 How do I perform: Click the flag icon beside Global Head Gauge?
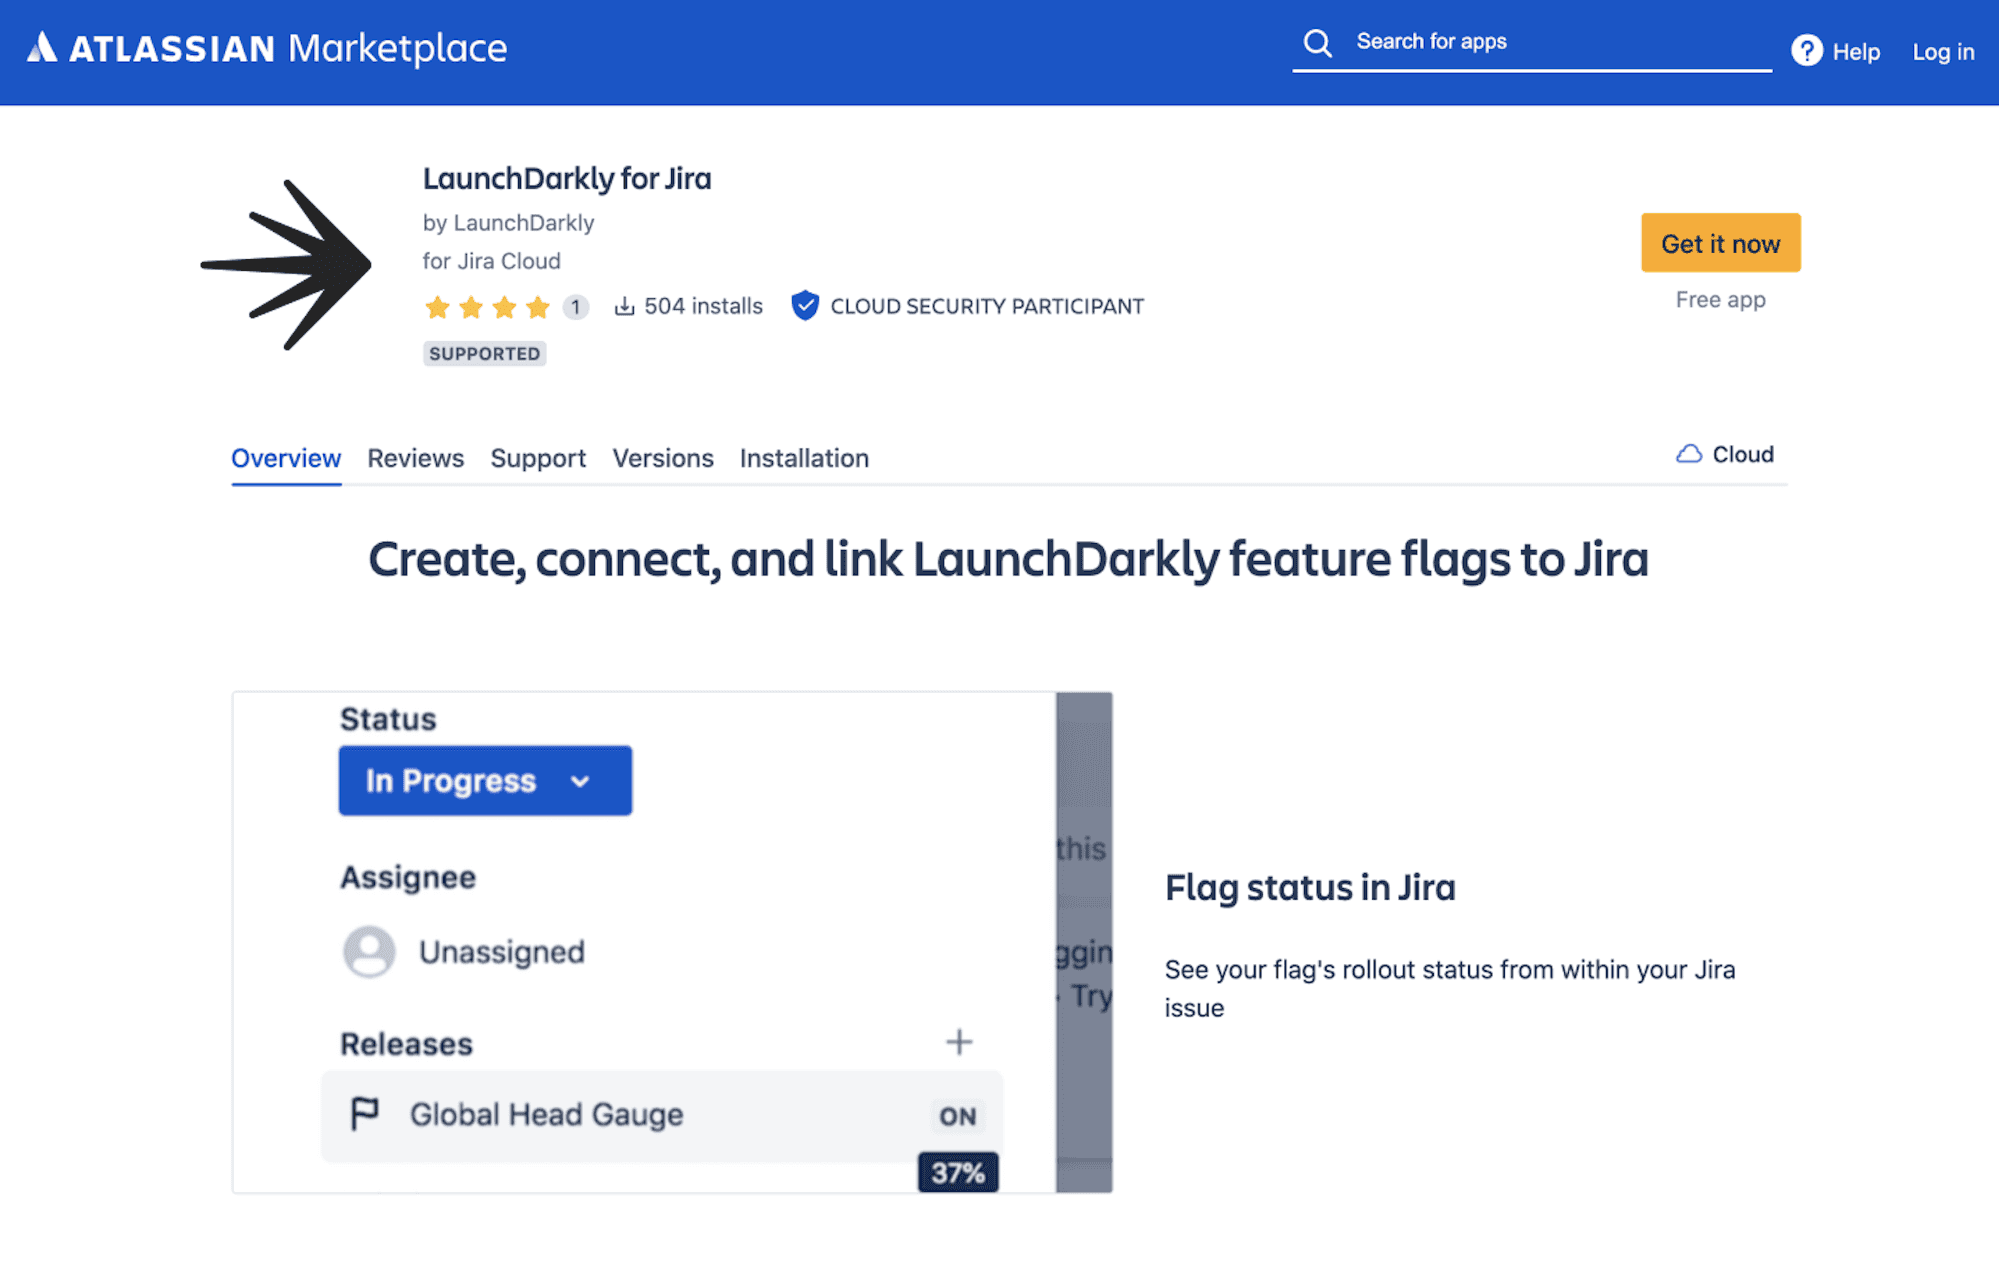[365, 1114]
